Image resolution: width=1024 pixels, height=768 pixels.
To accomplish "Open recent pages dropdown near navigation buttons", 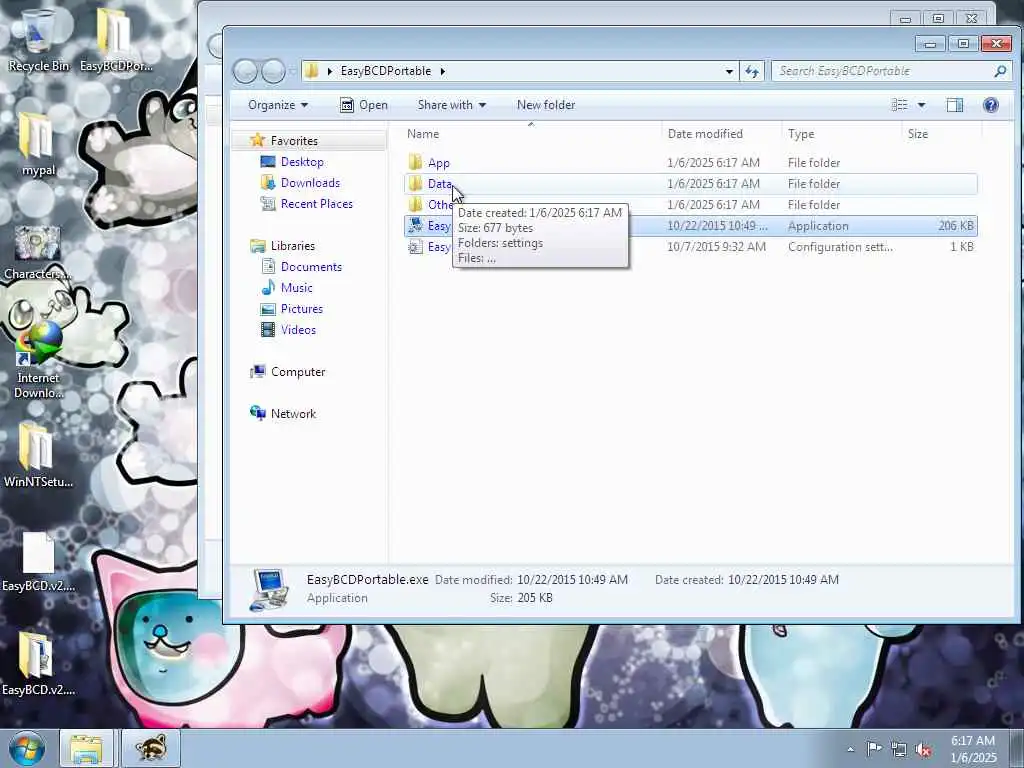I will pyautogui.click(x=292, y=71).
